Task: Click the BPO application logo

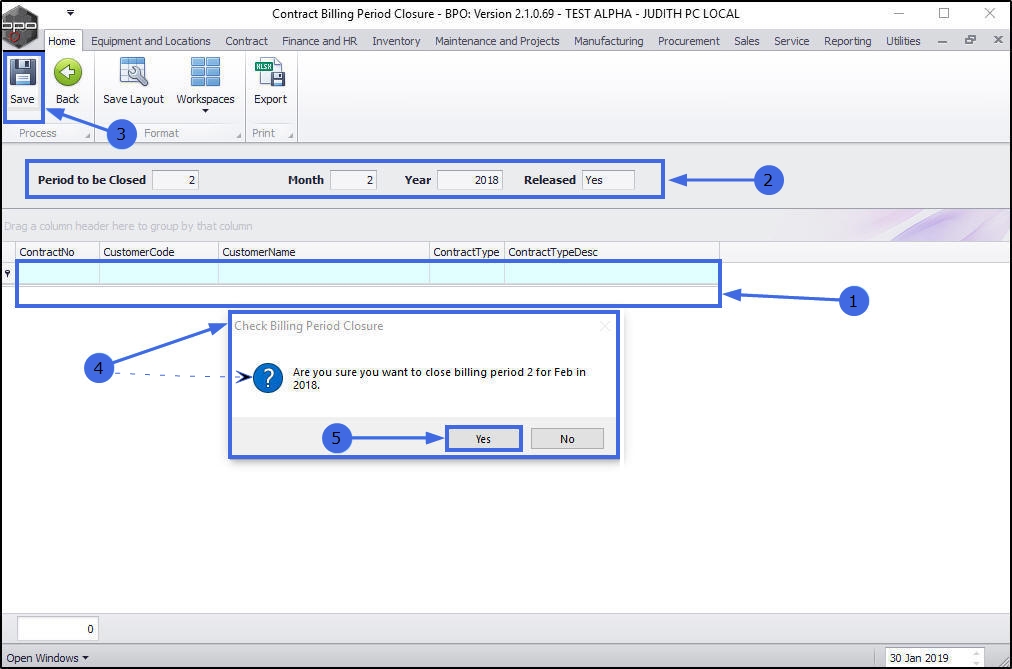Action: pyautogui.click(x=19, y=26)
